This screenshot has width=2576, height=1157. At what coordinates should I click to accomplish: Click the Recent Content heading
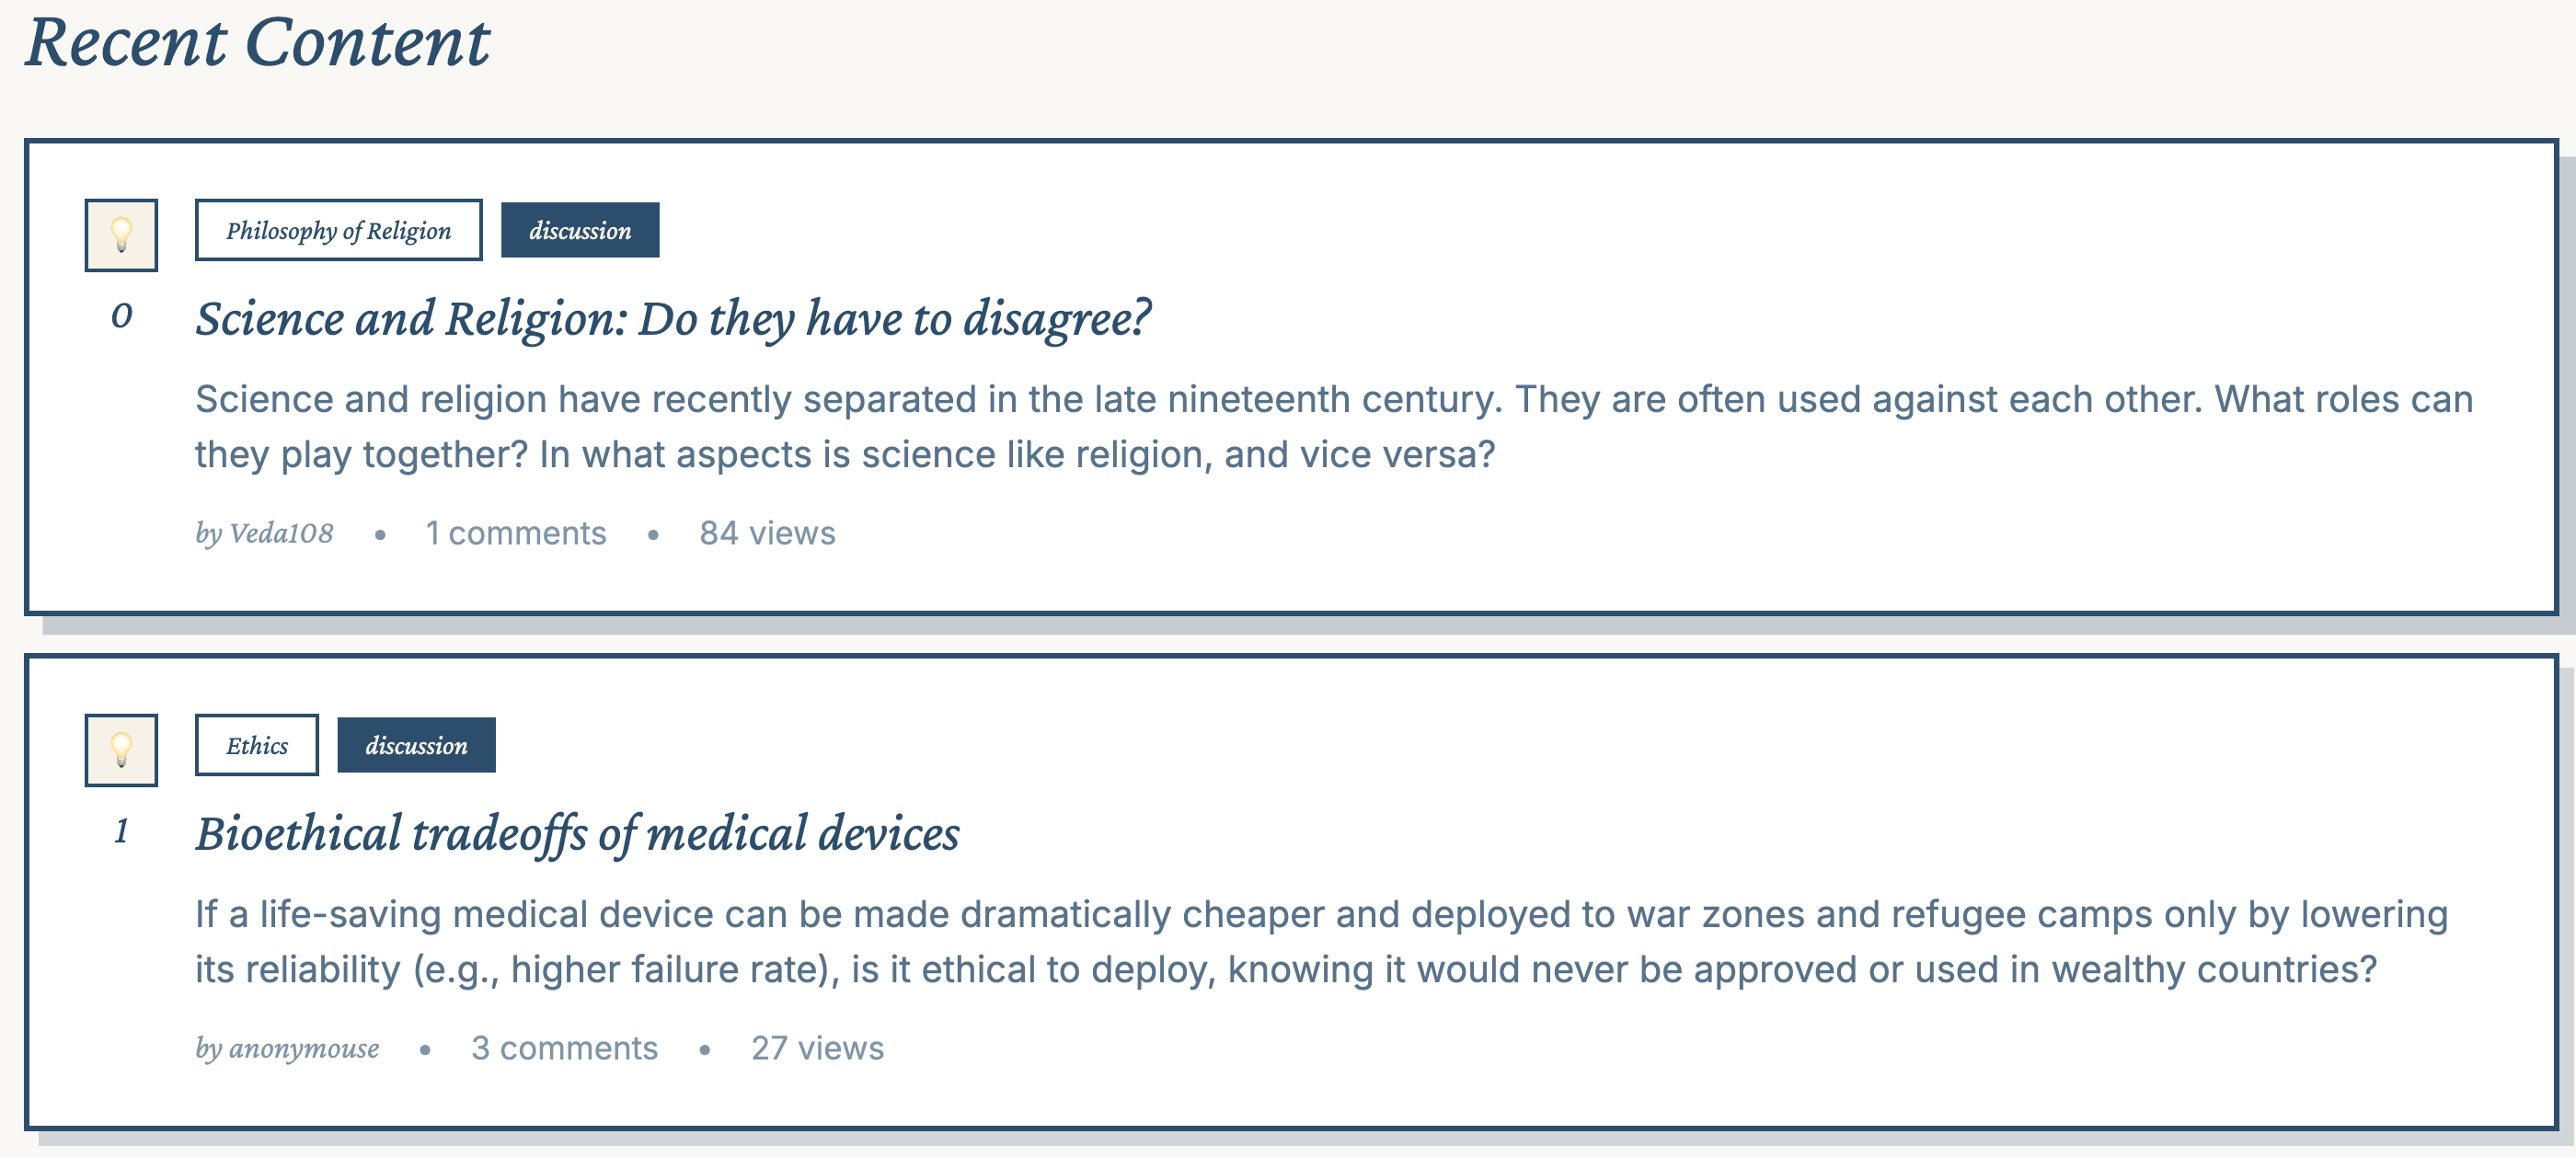(x=258, y=43)
